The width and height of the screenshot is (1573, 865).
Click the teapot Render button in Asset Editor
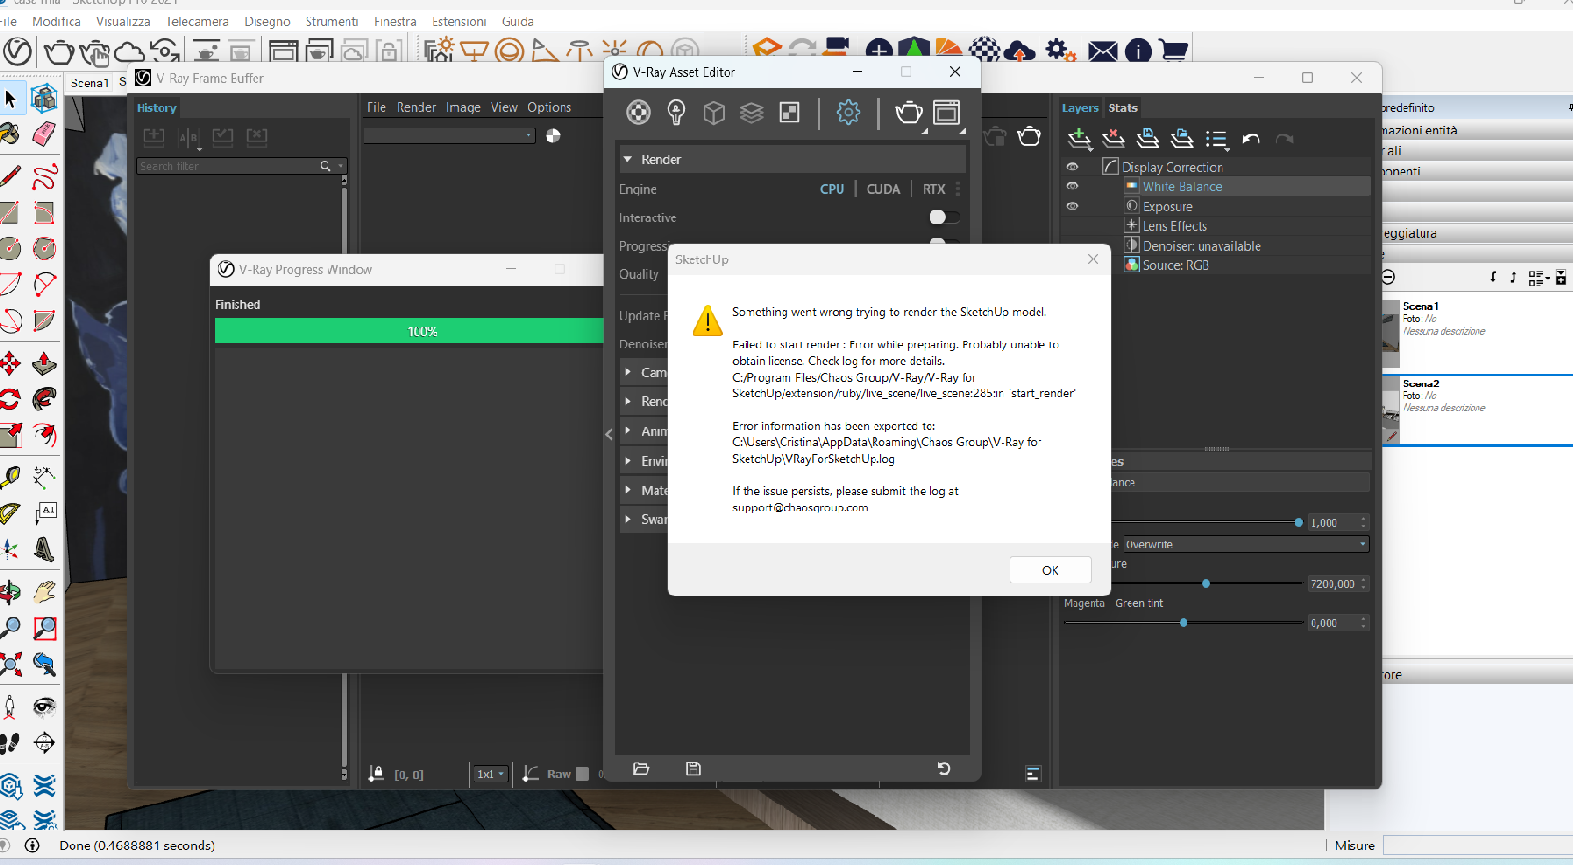(908, 112)
